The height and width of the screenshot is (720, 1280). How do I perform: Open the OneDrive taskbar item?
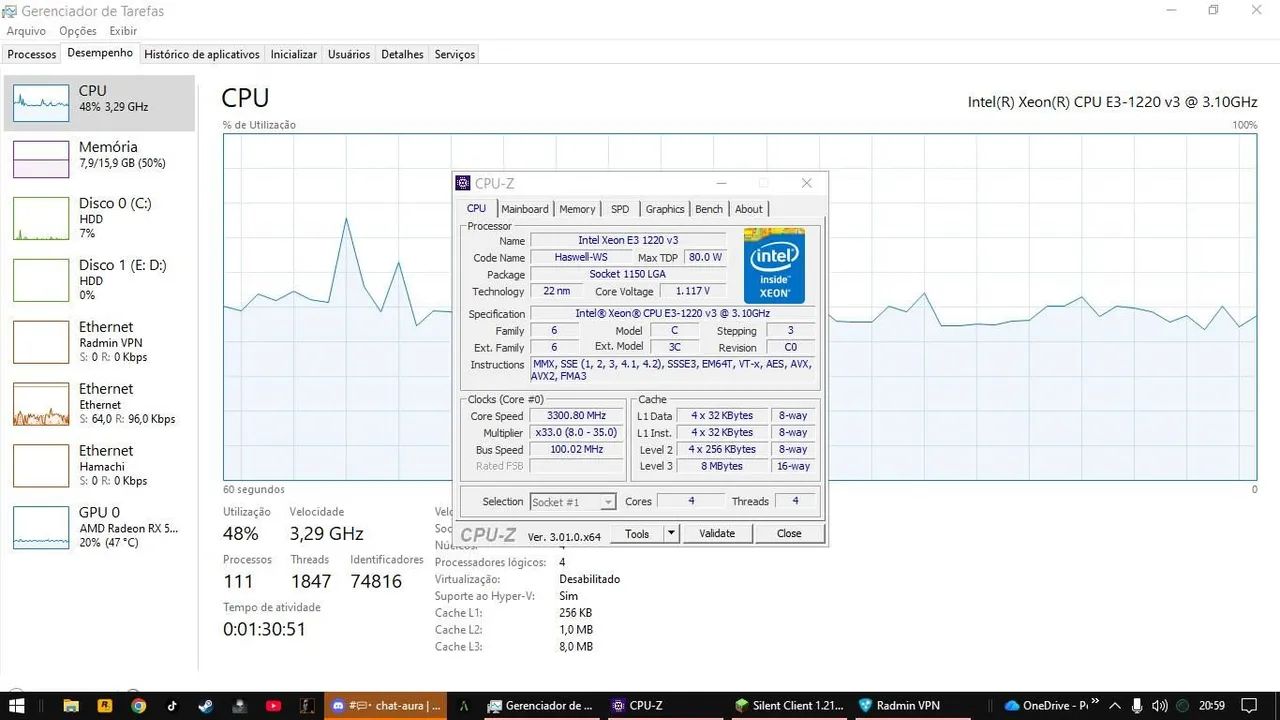(1046, 705)
